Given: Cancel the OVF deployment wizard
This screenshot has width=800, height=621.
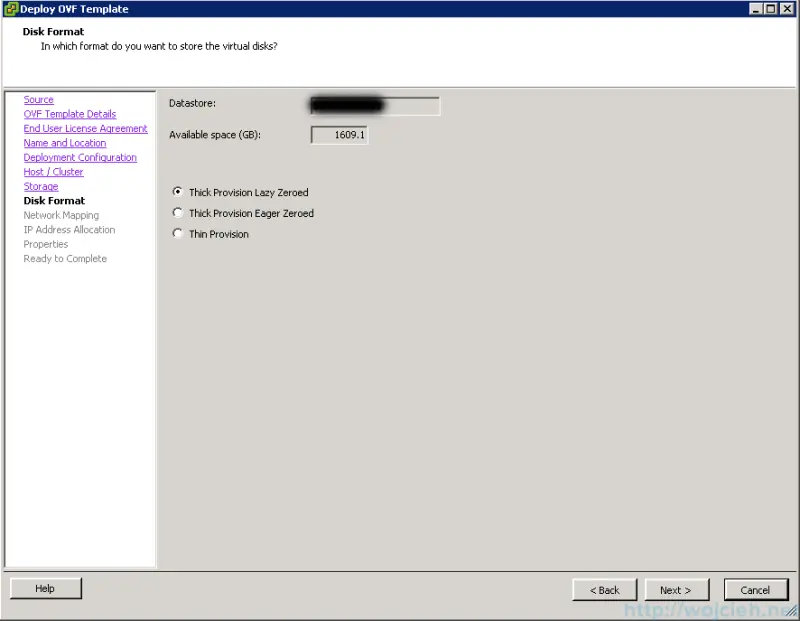Looking at the screenshot, I should point(756,590).
